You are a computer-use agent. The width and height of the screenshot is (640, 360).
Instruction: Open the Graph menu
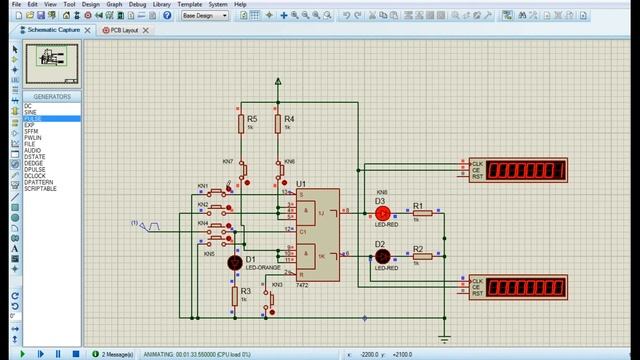(x=114, y=4)
